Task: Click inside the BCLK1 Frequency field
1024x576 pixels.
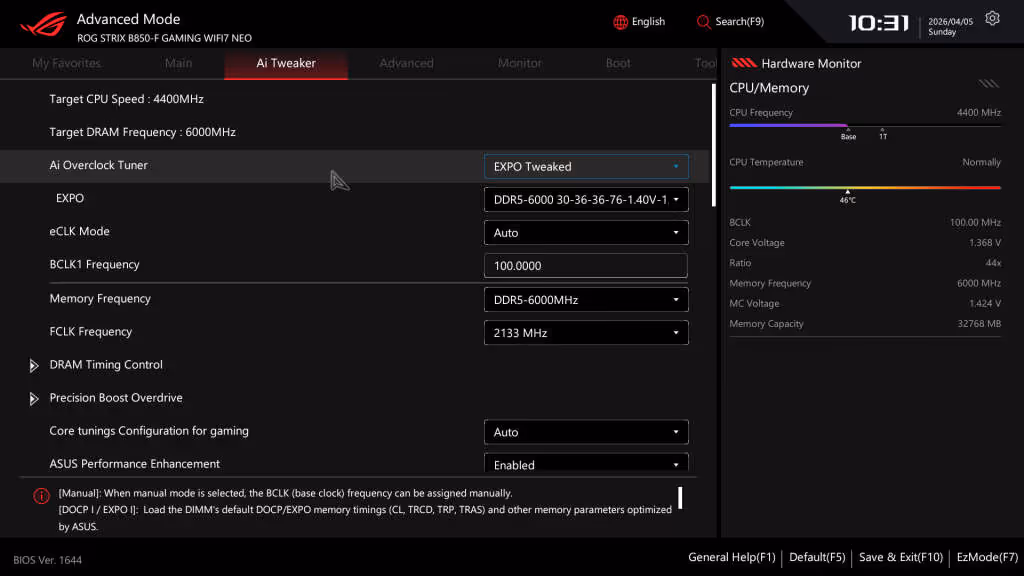Action: (585, 265)
